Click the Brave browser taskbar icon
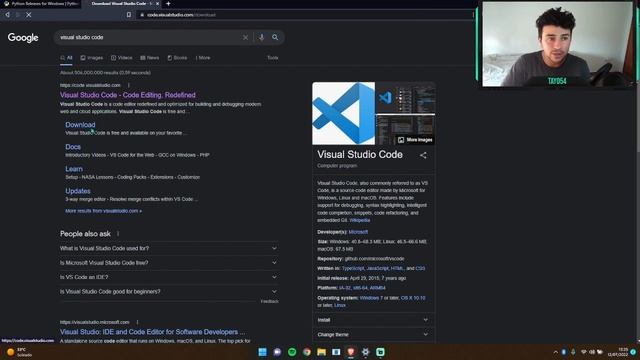Viewport: 640px width, 360px height. 351,352
